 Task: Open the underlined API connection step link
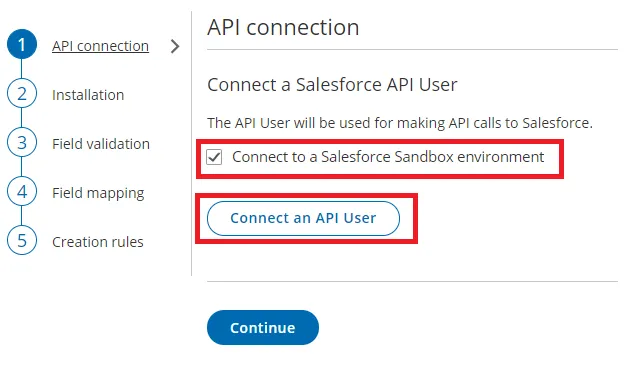tap(100, 46)
